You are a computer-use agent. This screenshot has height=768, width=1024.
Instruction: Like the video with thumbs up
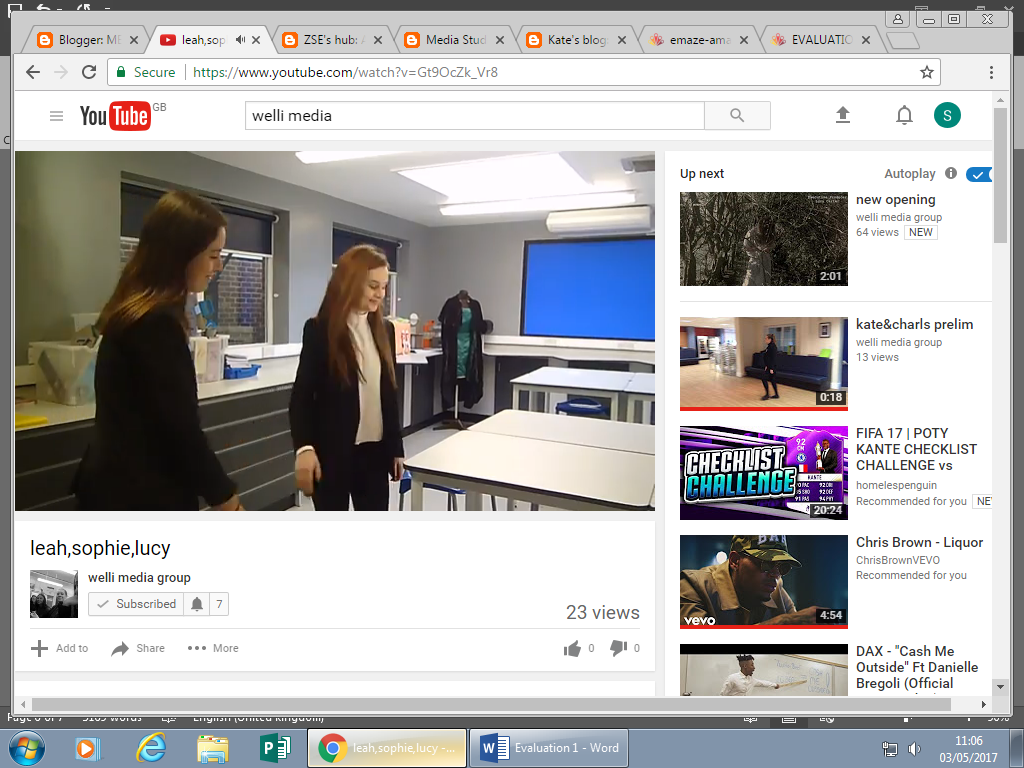pyautogui.click(x=572, y=648)
